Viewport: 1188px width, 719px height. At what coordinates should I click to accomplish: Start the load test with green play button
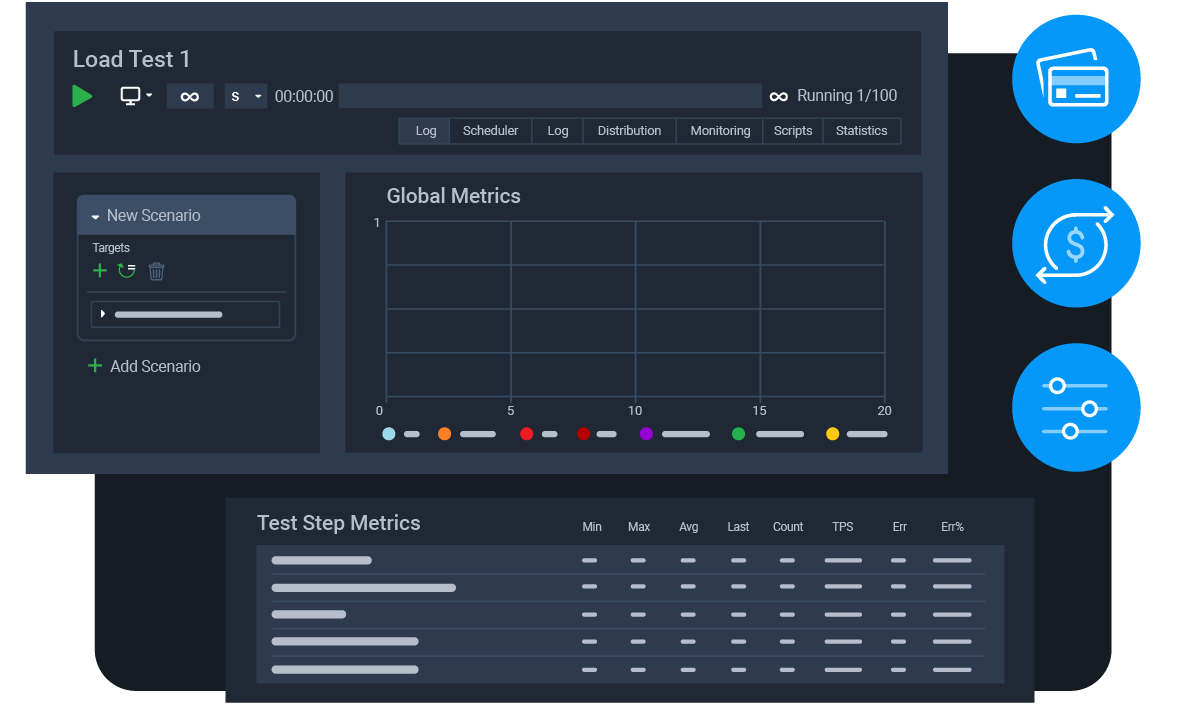(x=82, y=96)
